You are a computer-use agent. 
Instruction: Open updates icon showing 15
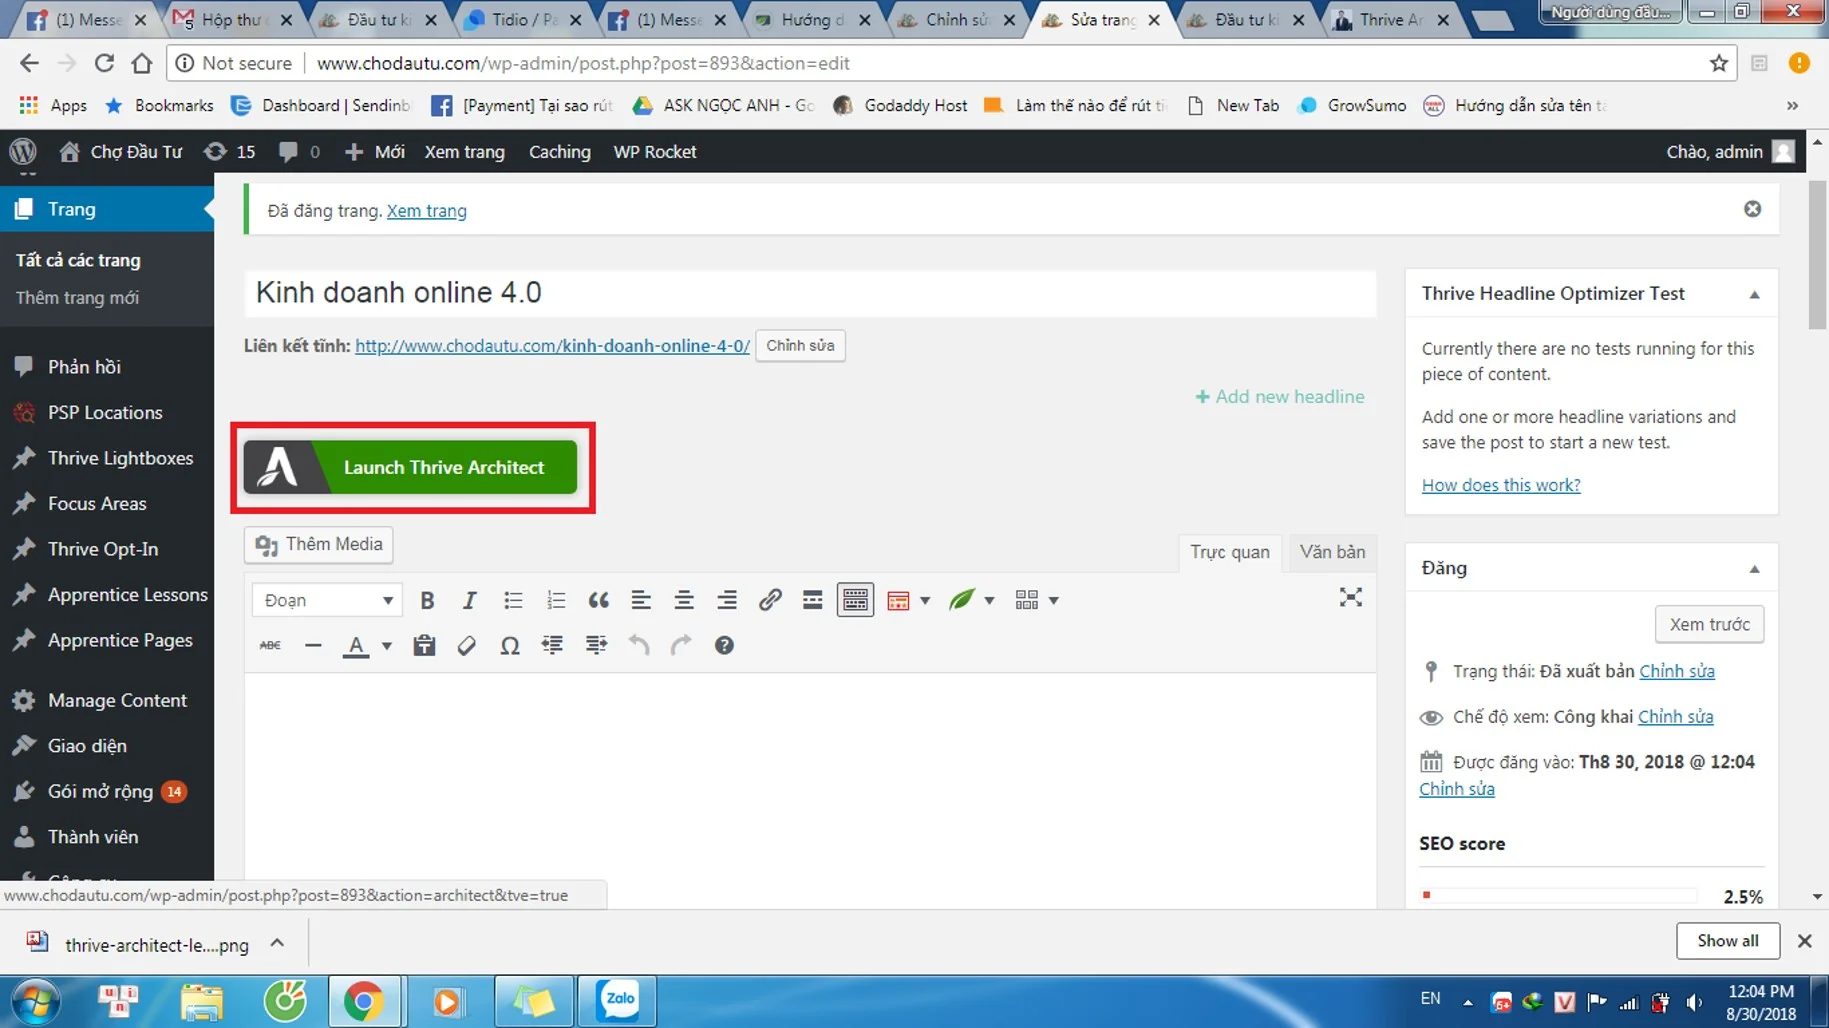click(x=229, y=152)
